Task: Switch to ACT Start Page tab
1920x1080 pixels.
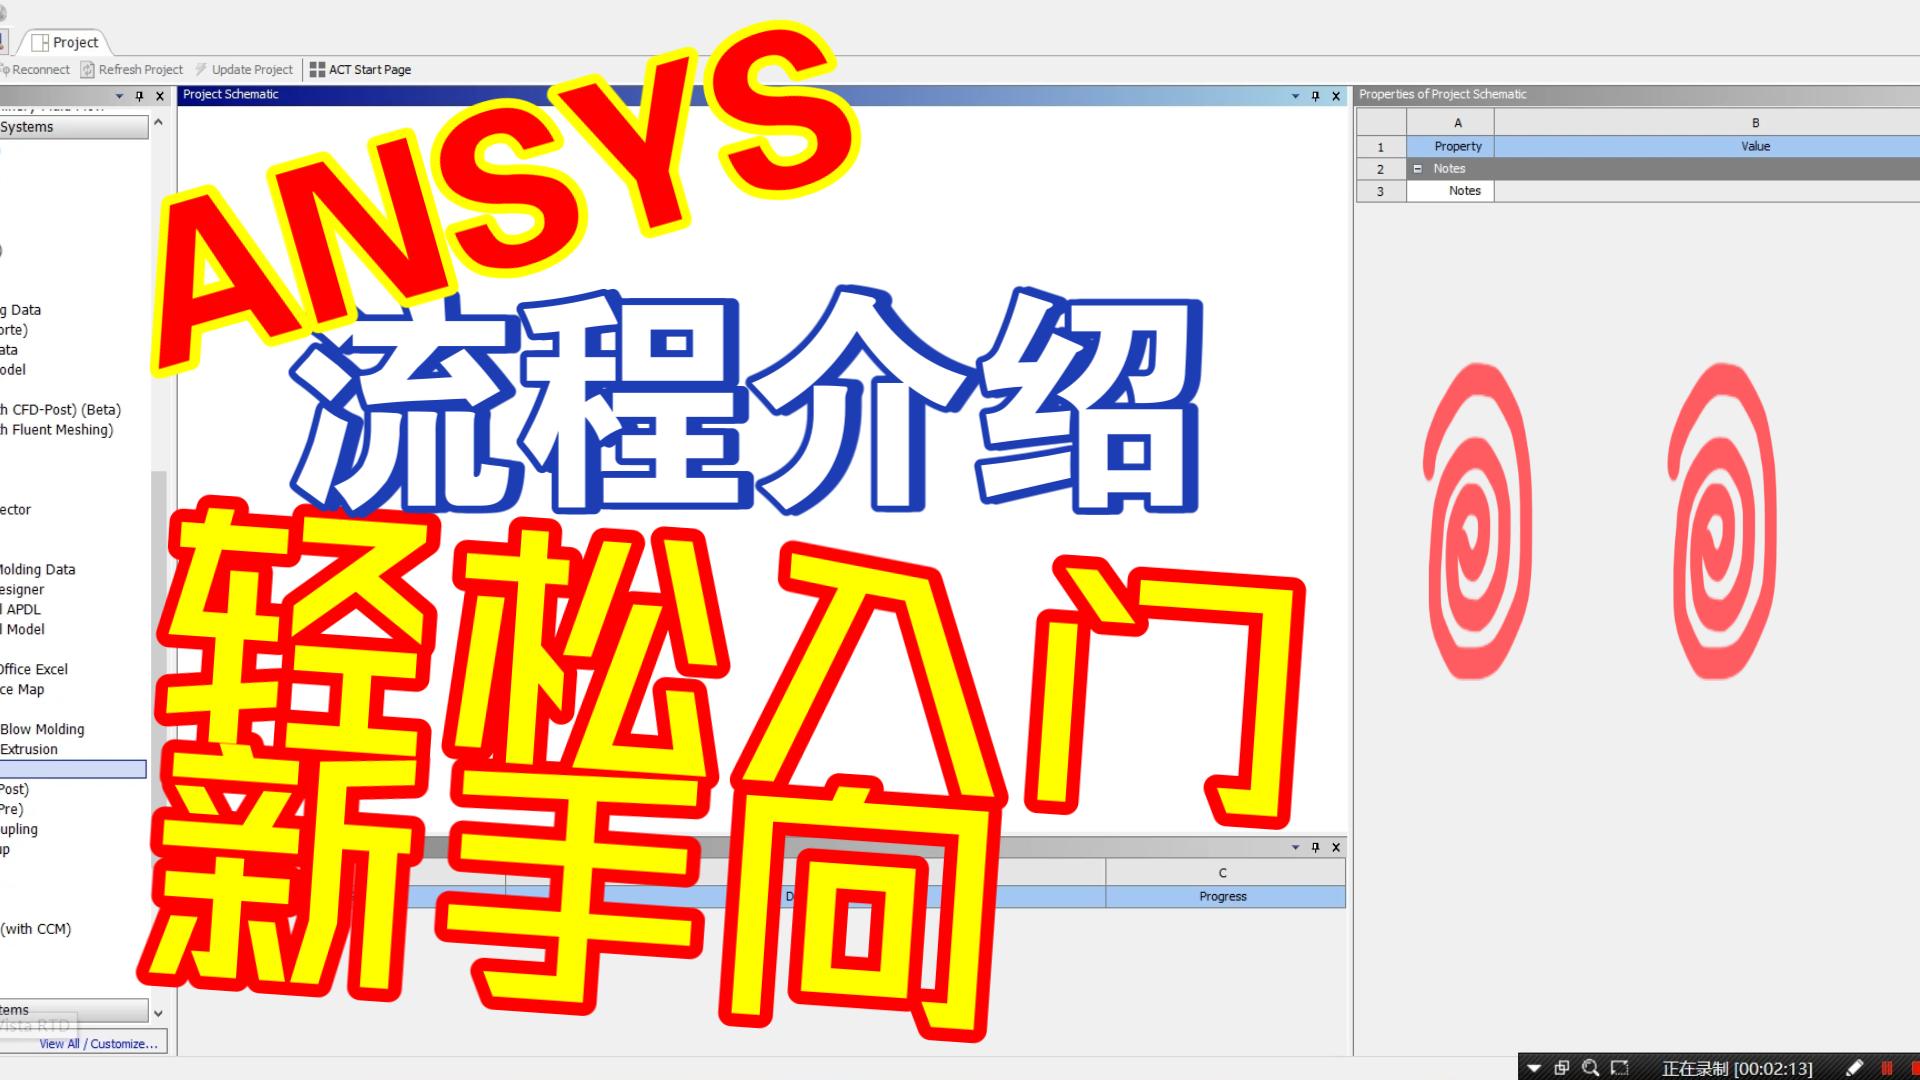Action: point(356,69)
